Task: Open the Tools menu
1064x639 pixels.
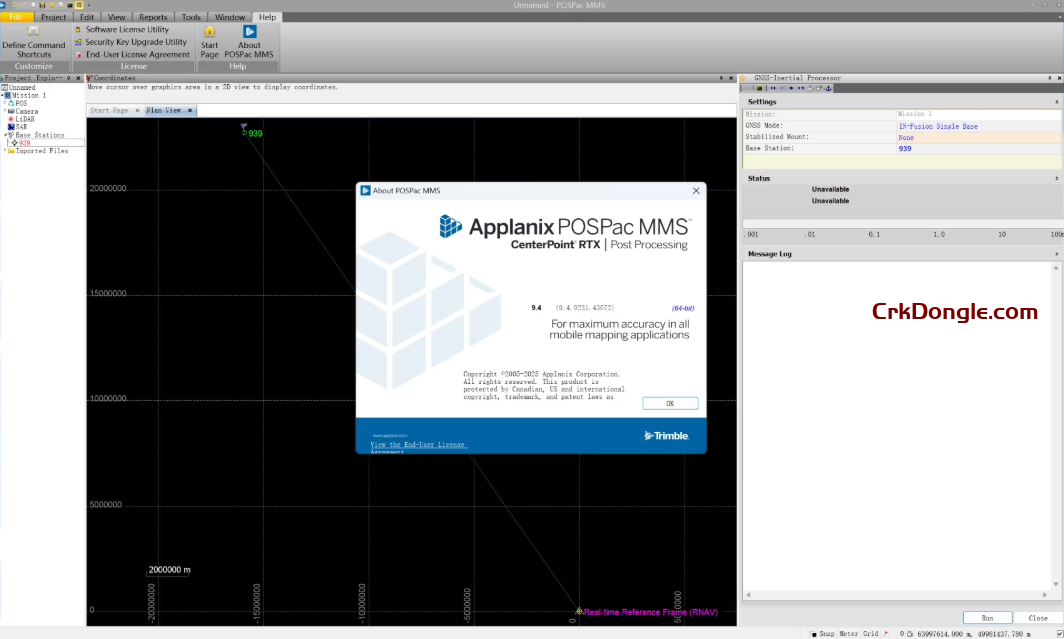Action: tap(190, 16)
